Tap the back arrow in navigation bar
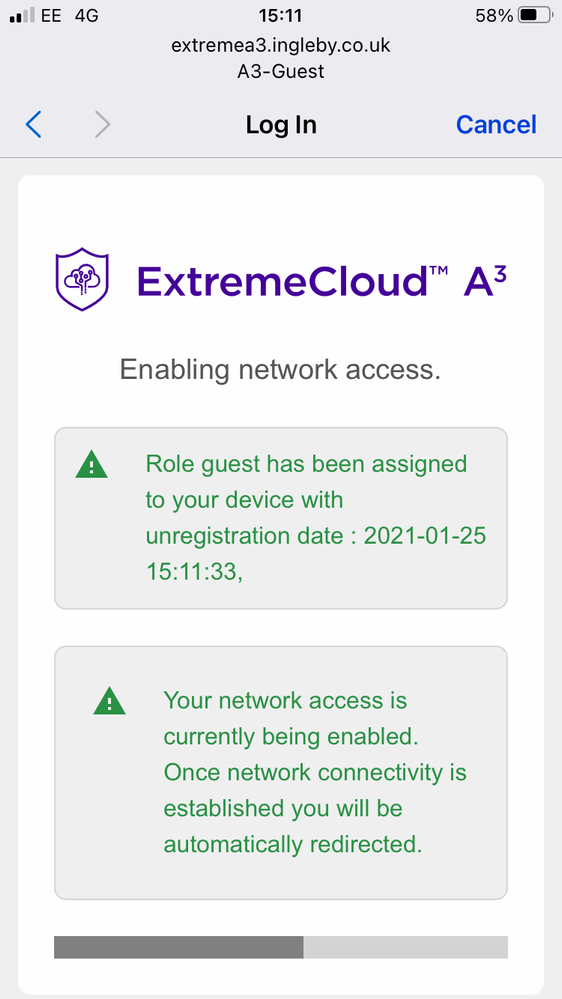The image size is (562, 999). point(33,124)
